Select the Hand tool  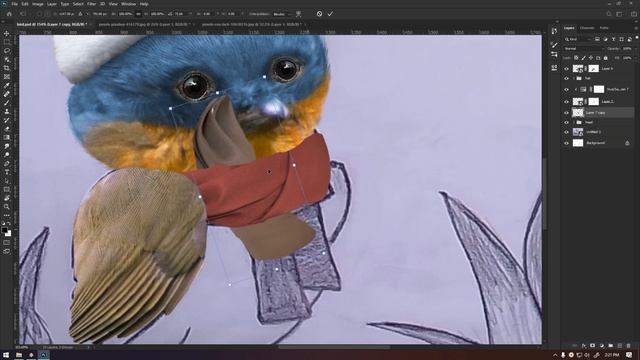pos(7,198)
